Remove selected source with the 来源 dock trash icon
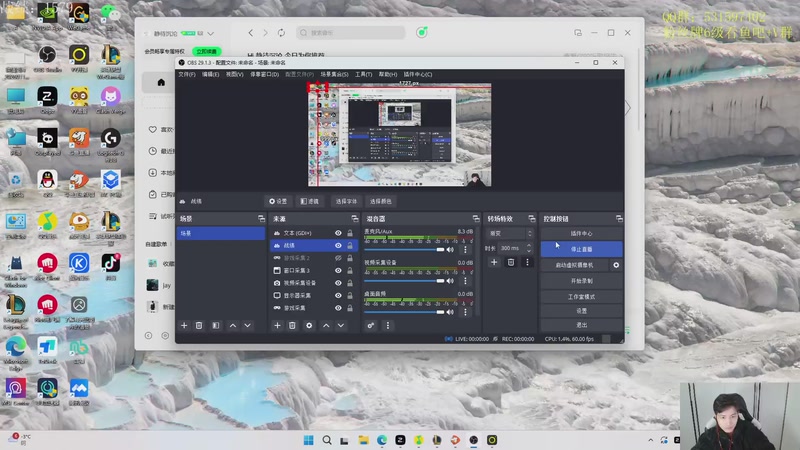 [292, 326]
